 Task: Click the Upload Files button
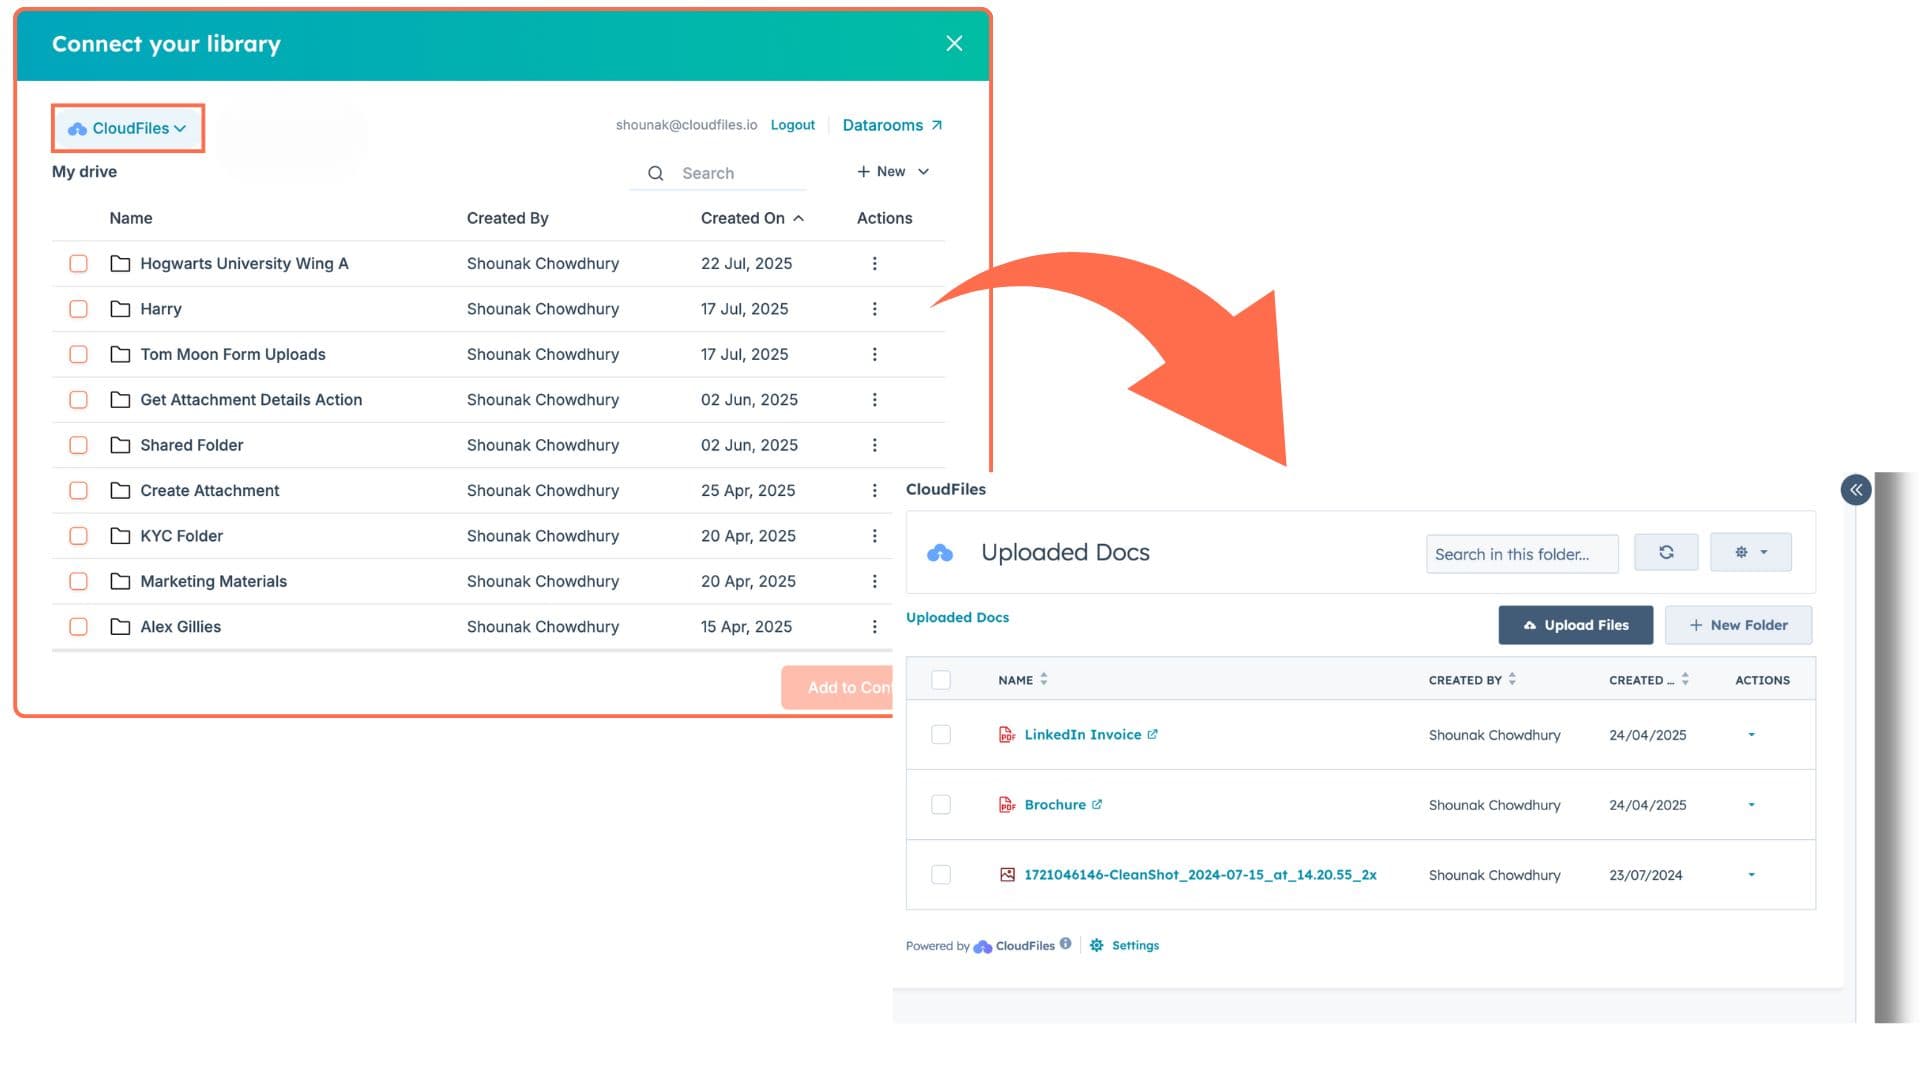click(x=1575, y=625)
